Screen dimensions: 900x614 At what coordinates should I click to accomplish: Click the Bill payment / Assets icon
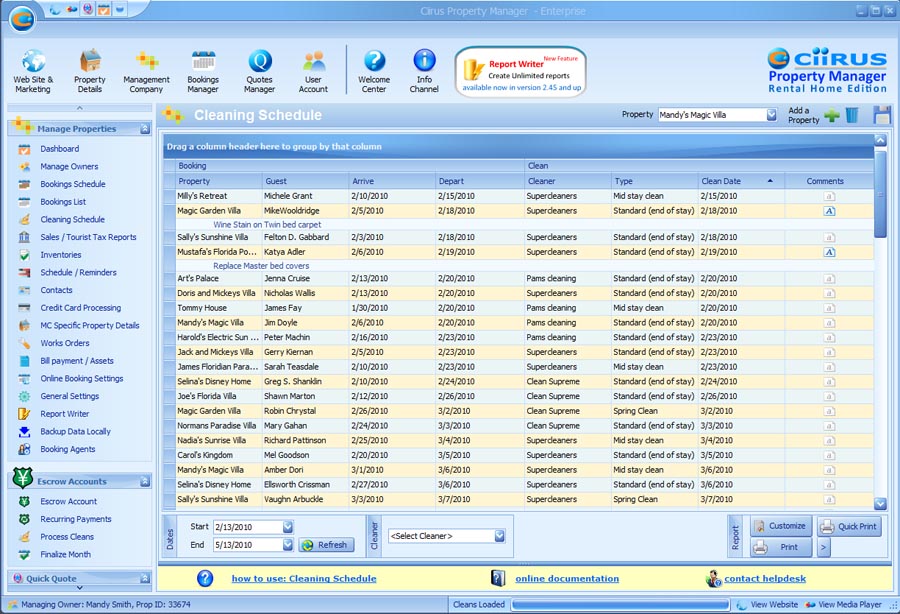pyautogui.click(x=24, y=361)
